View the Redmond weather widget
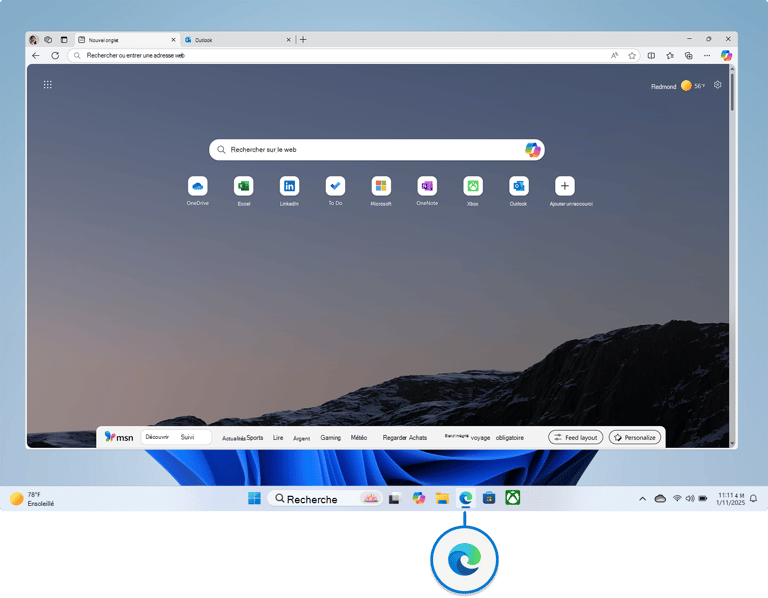 pyautogui.click(x=678, y=86)
